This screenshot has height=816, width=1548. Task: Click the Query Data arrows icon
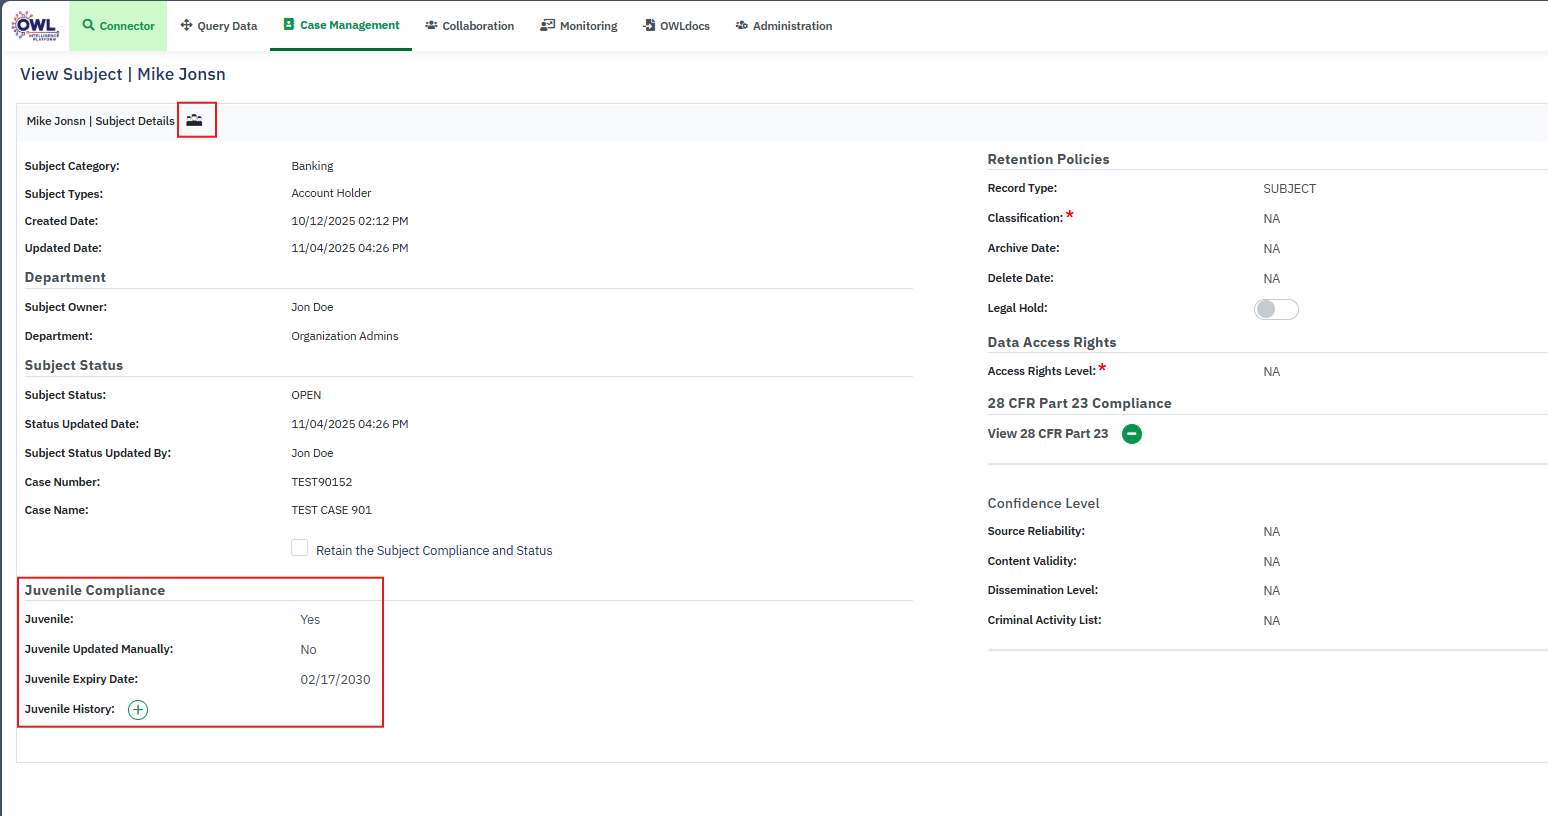tap(186, 25)
